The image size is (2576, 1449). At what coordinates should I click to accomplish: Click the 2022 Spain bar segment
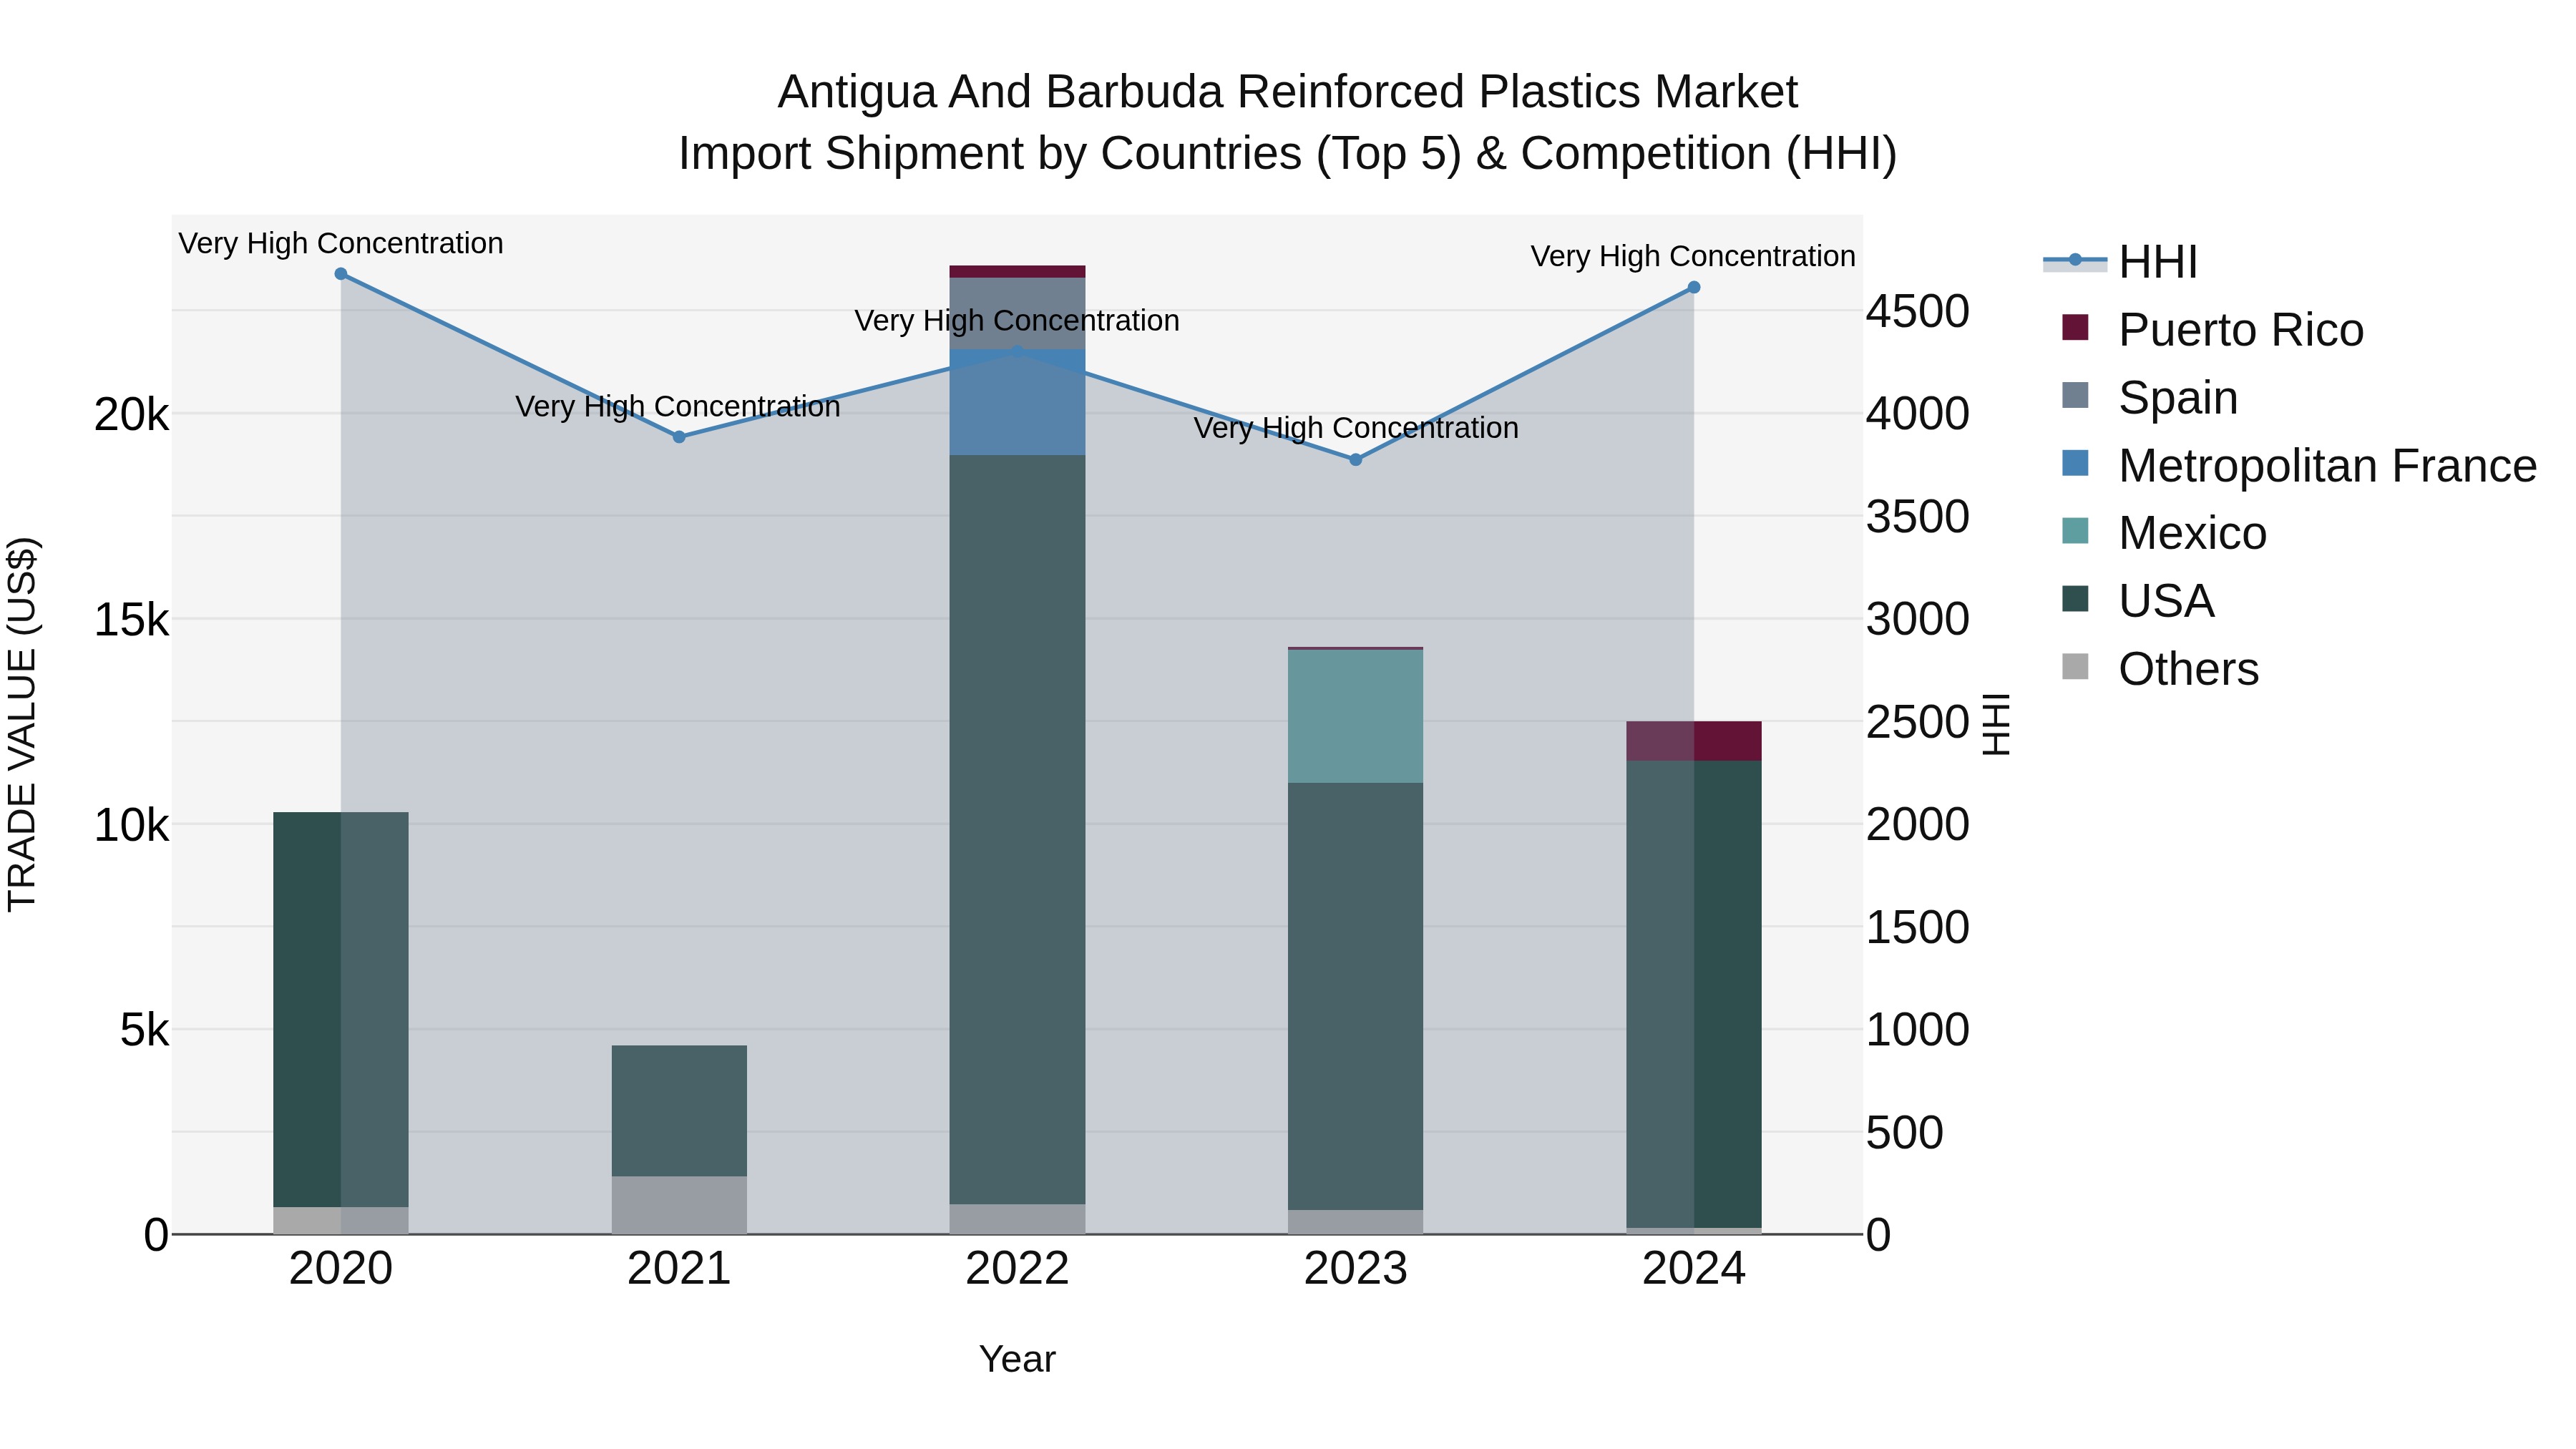(x=1017, y=314)
